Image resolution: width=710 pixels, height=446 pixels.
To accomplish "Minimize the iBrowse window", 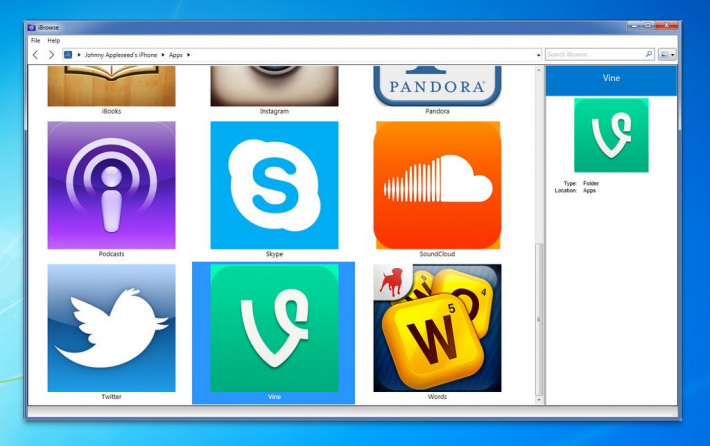I will point(634,25).
